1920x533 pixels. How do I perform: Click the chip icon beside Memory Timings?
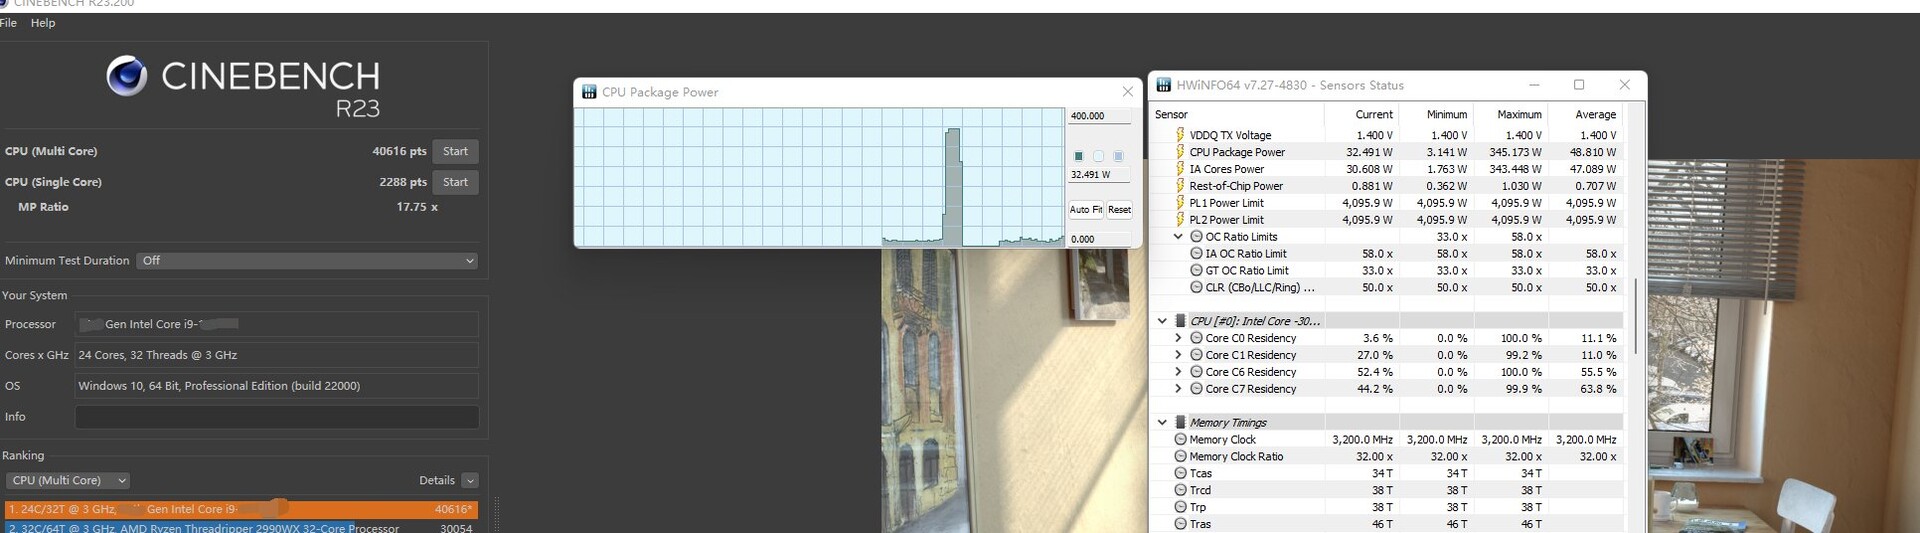(x=1180, y=423)
